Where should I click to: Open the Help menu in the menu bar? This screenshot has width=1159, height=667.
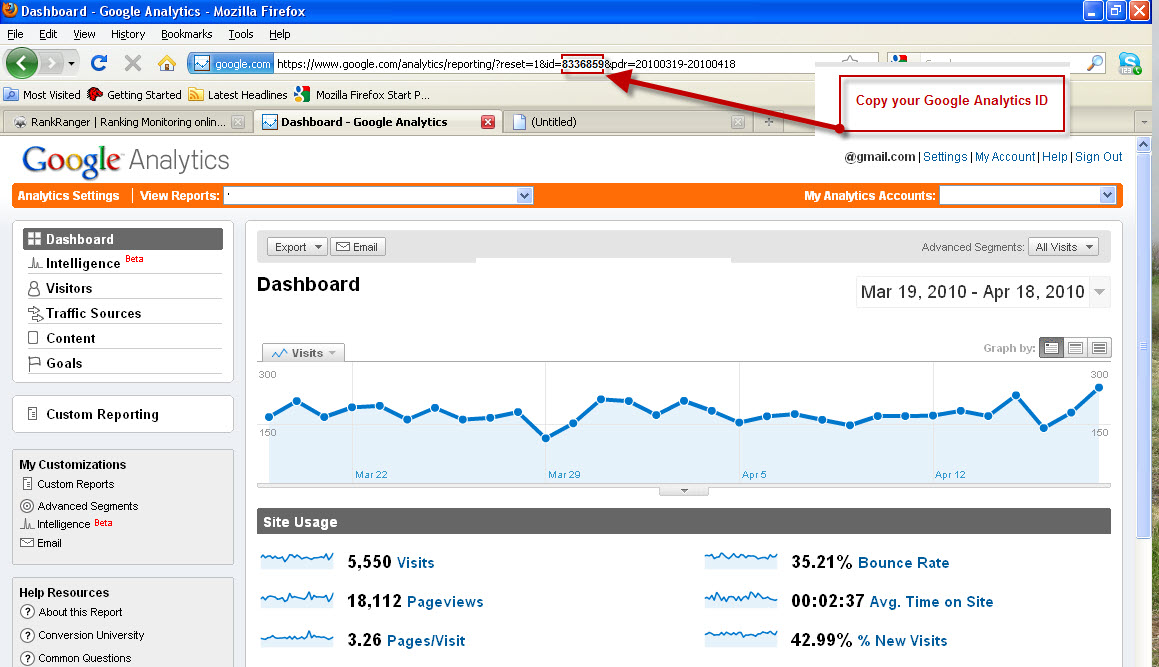coord(279,34)
